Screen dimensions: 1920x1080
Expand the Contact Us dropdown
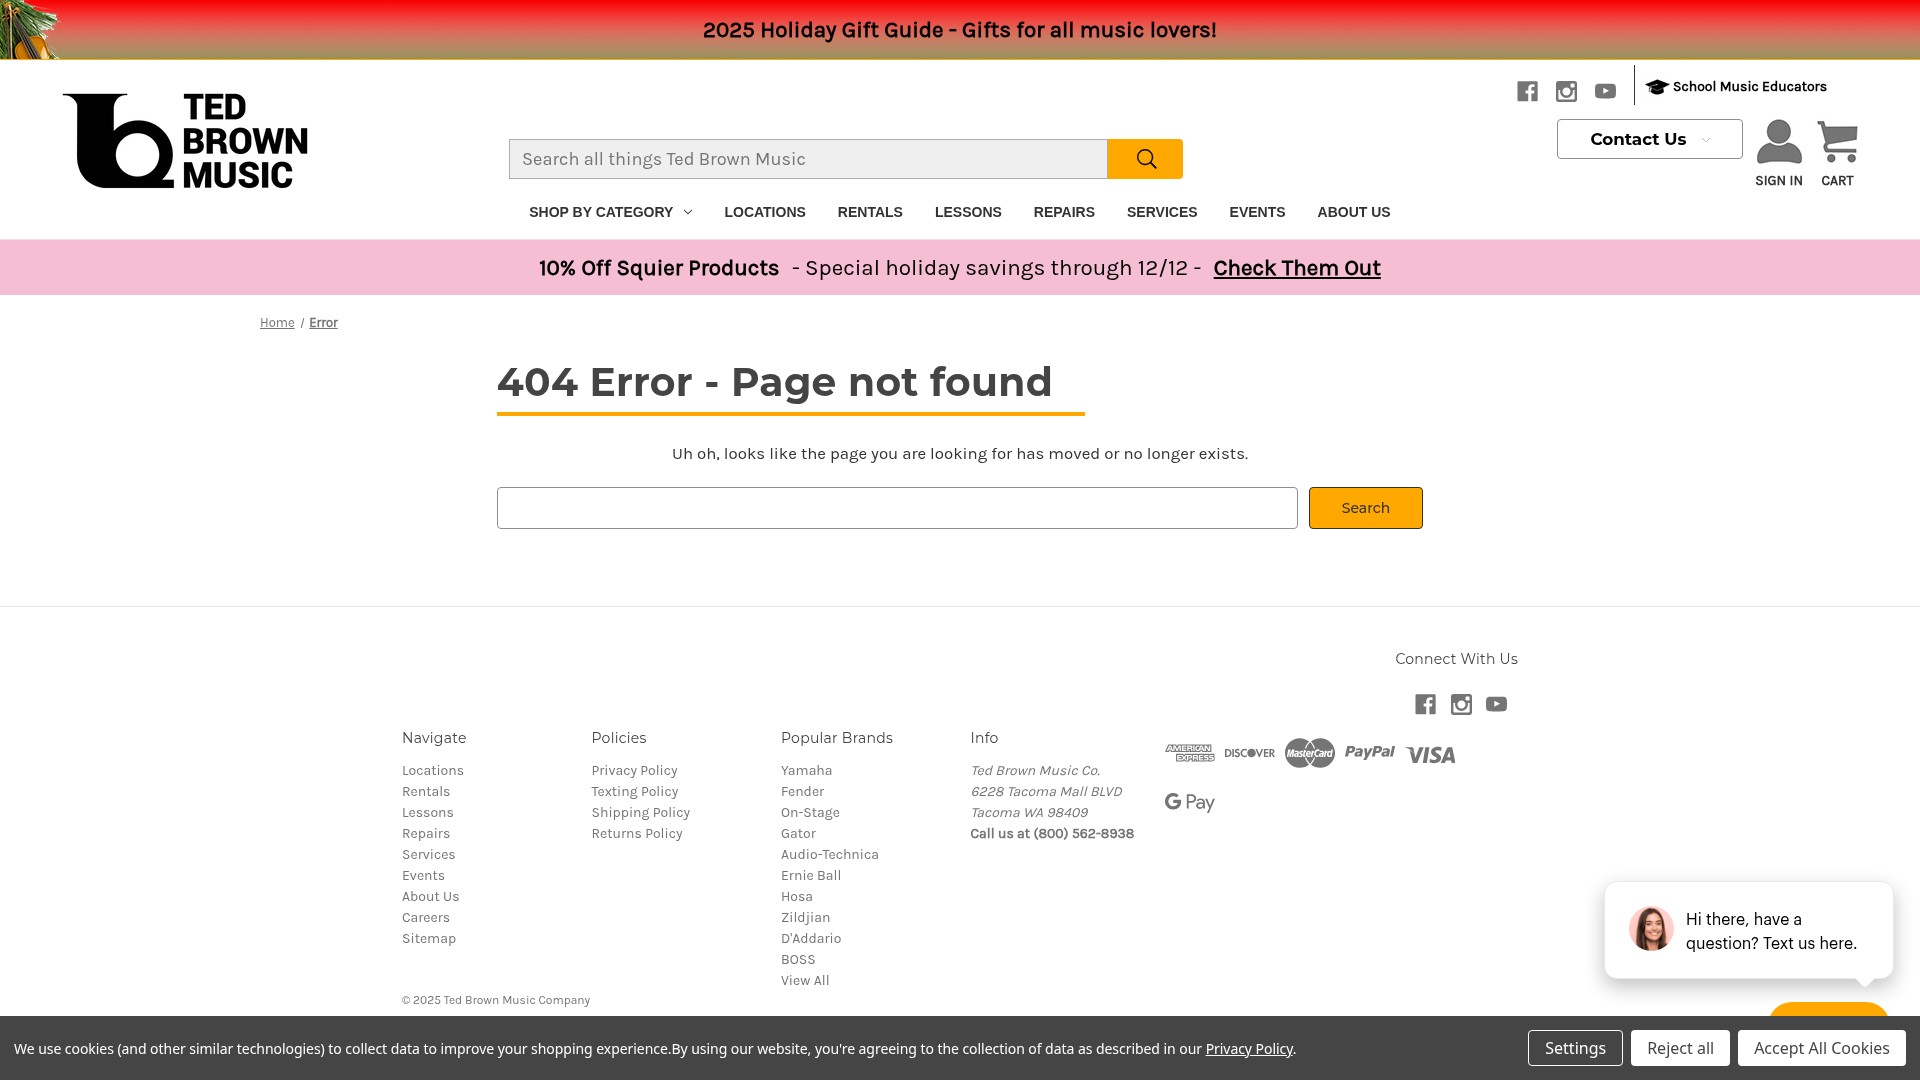(x=1649, y=139)
